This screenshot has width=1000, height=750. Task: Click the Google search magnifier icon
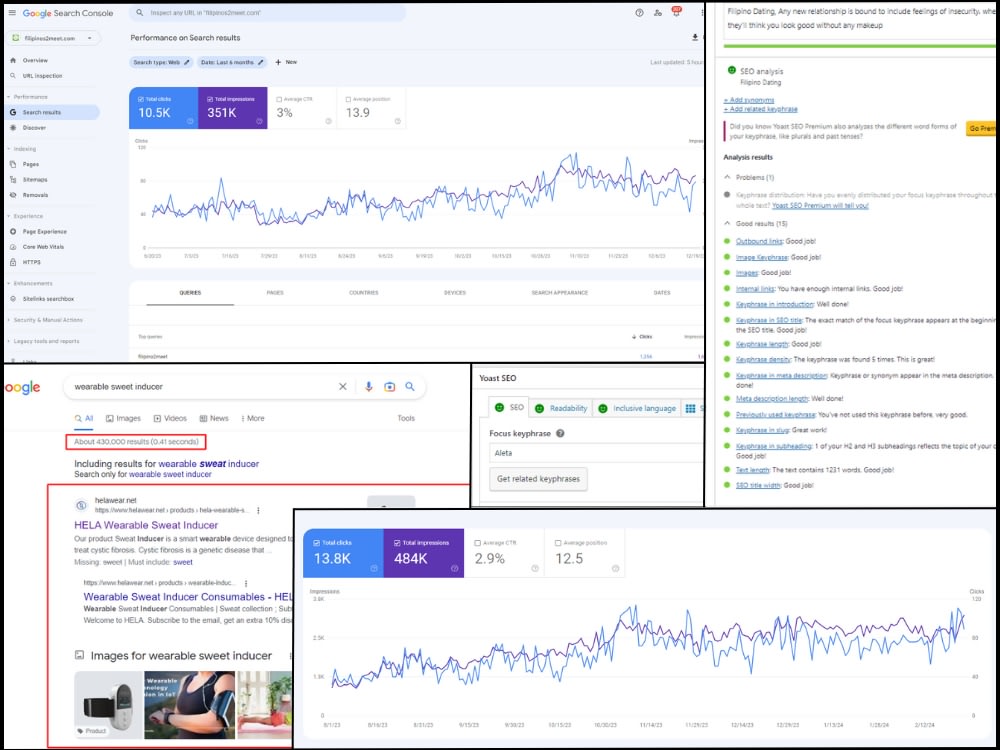pos(410,386)
